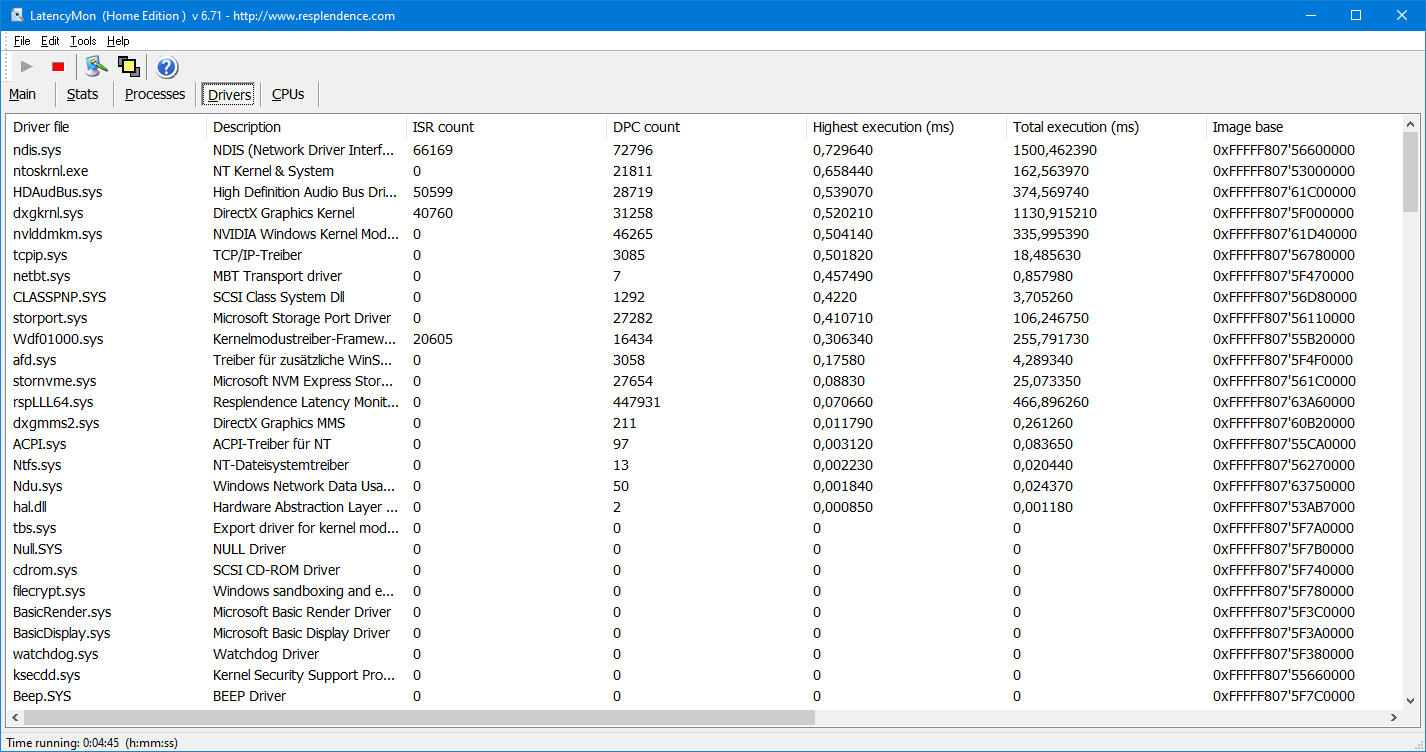Select the filecrypt.sys row
Image resolution: width=1426 pixels, height=752 pixels.
704,591
